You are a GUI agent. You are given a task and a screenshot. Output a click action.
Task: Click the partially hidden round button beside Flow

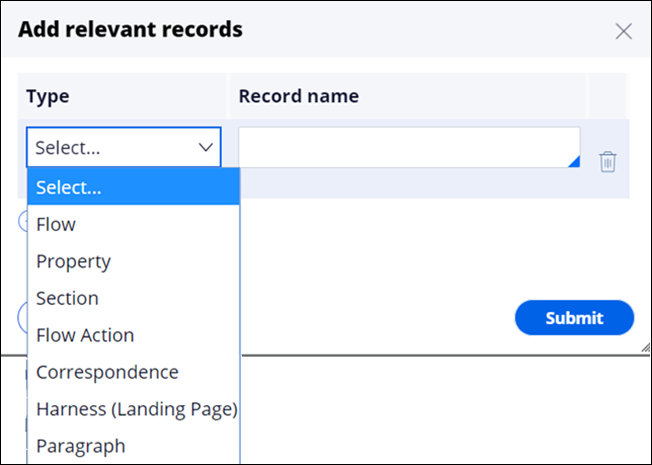pos(22,222)
